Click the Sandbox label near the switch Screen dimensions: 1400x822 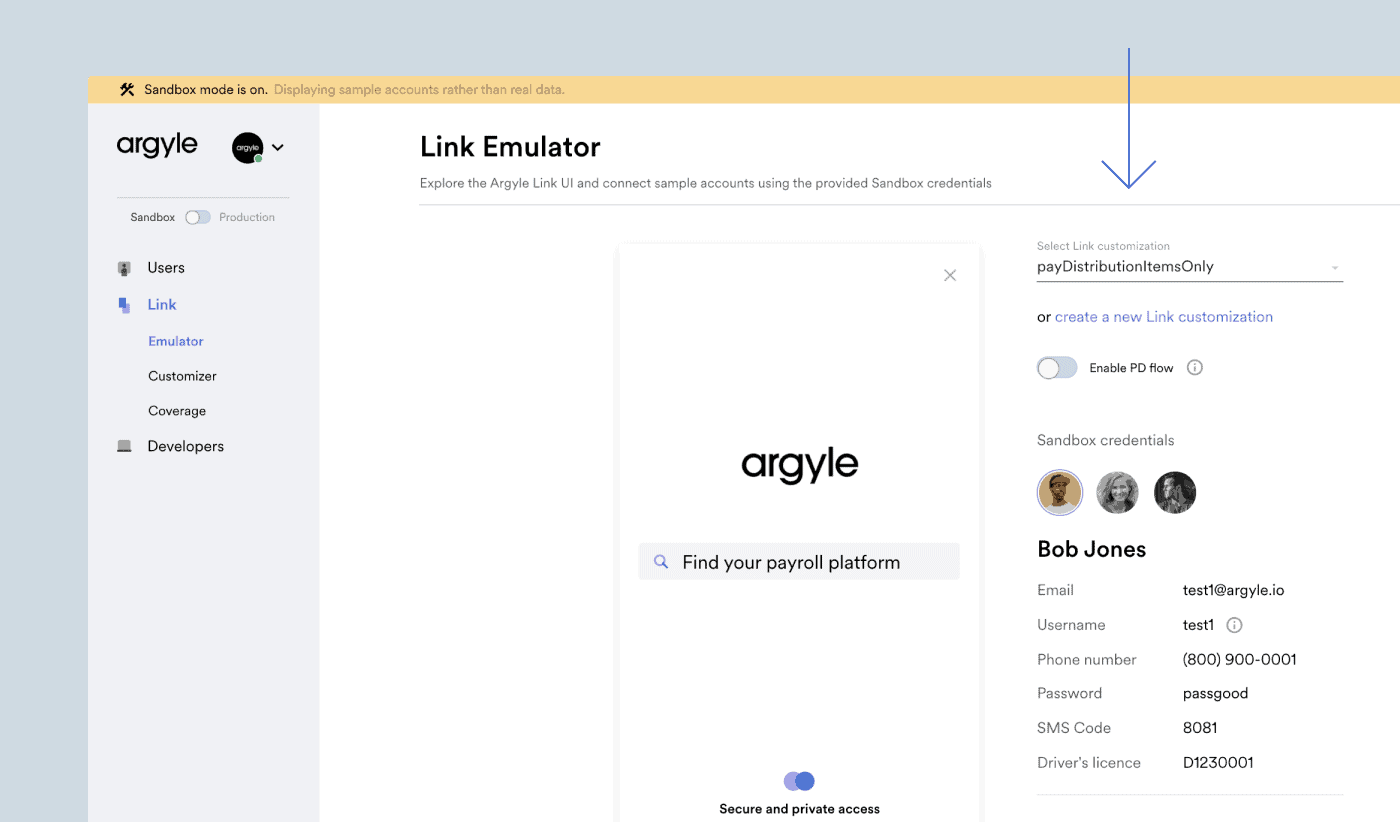coord(153,217)
